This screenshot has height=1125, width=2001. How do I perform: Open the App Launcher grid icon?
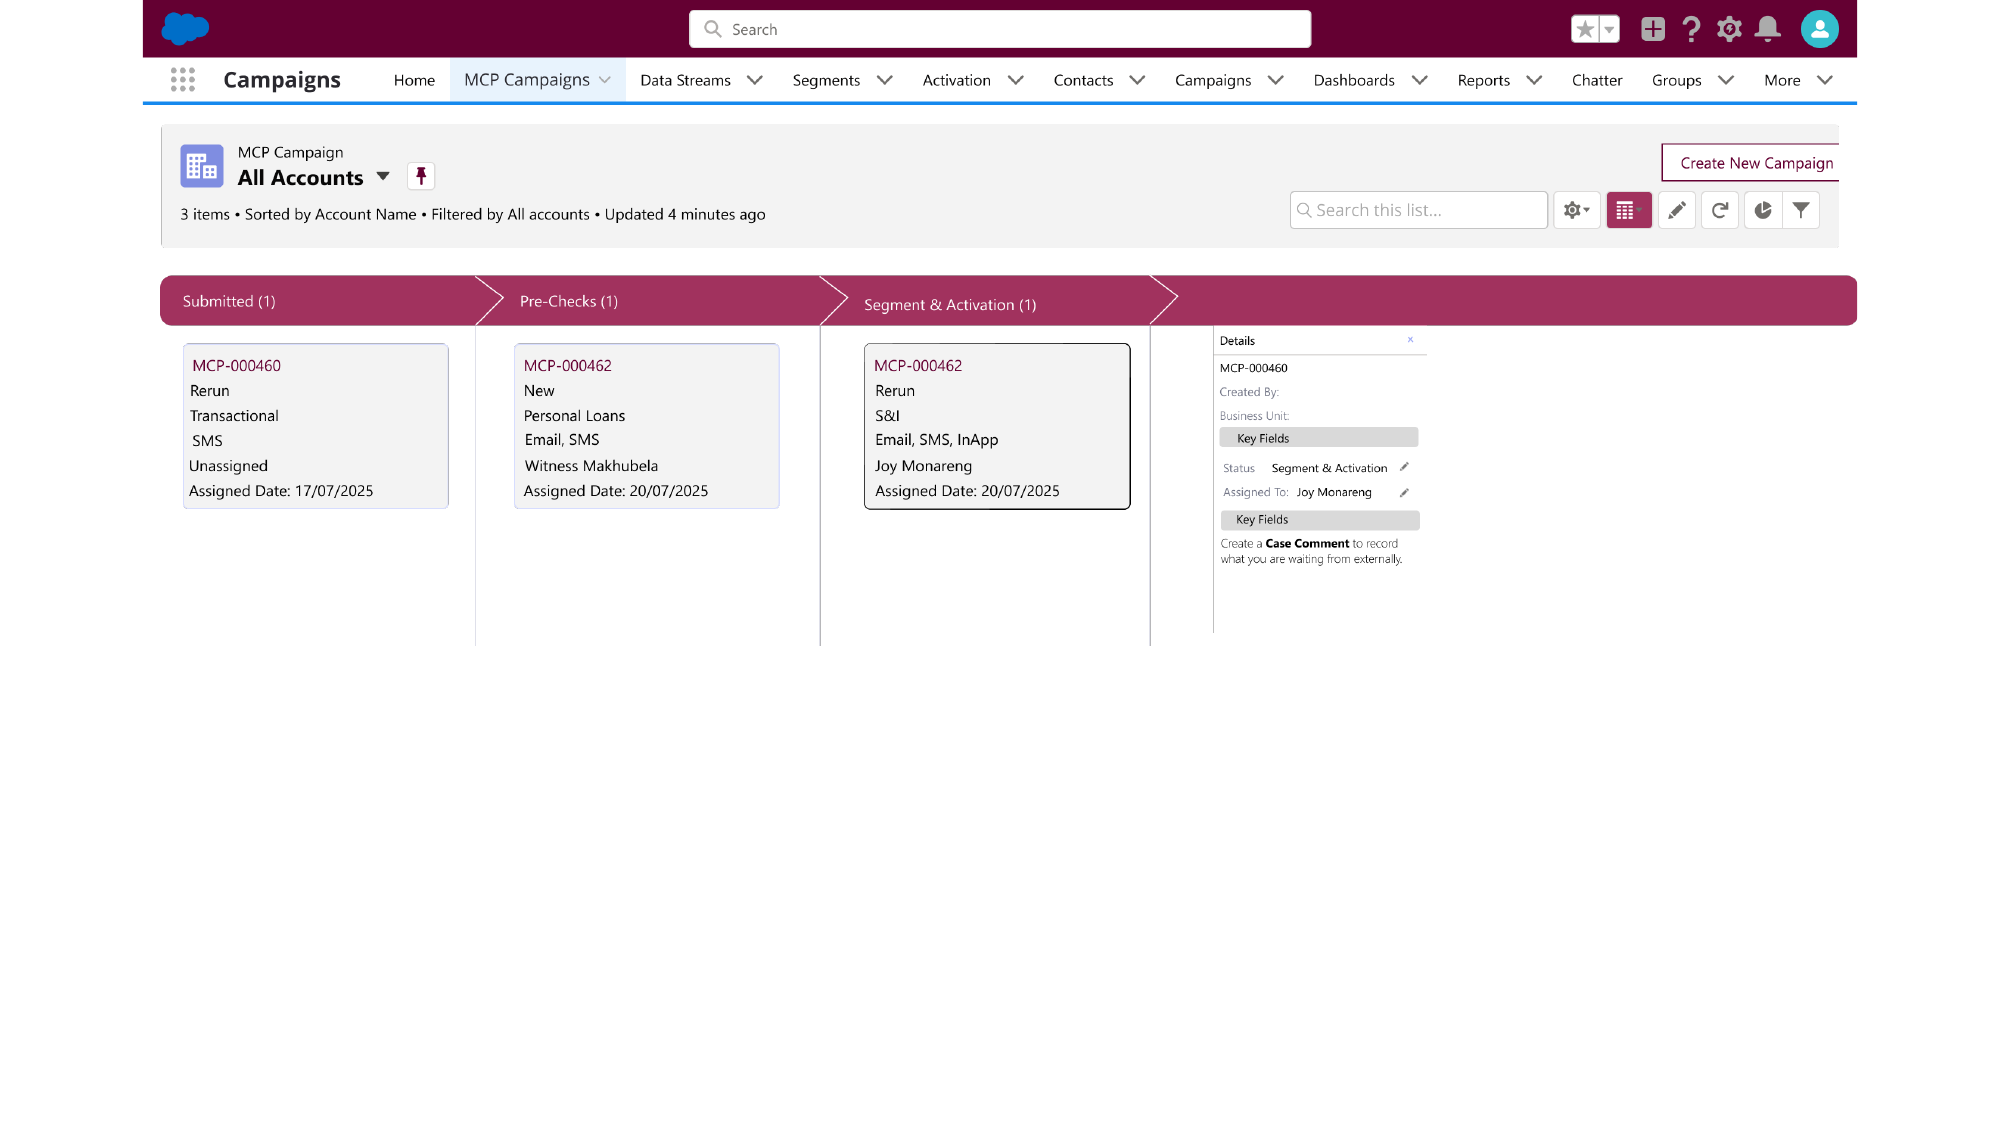point(183,80)
